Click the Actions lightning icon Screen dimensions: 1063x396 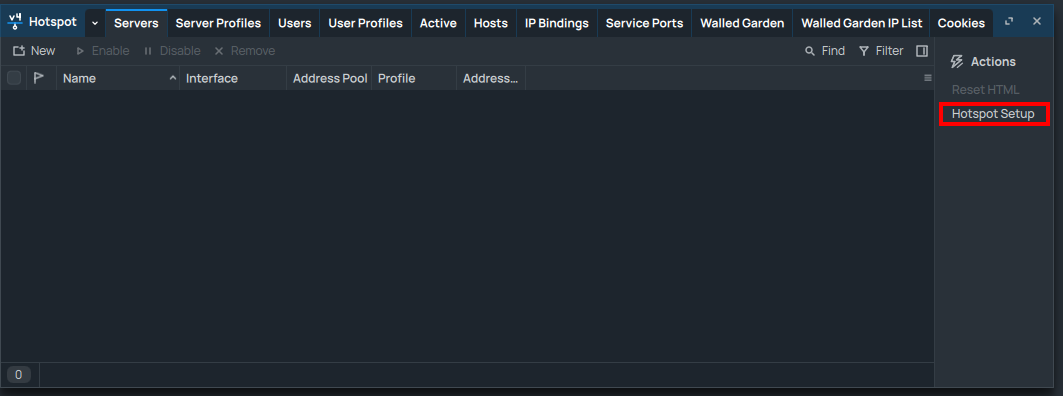click(x=957, y=62)
